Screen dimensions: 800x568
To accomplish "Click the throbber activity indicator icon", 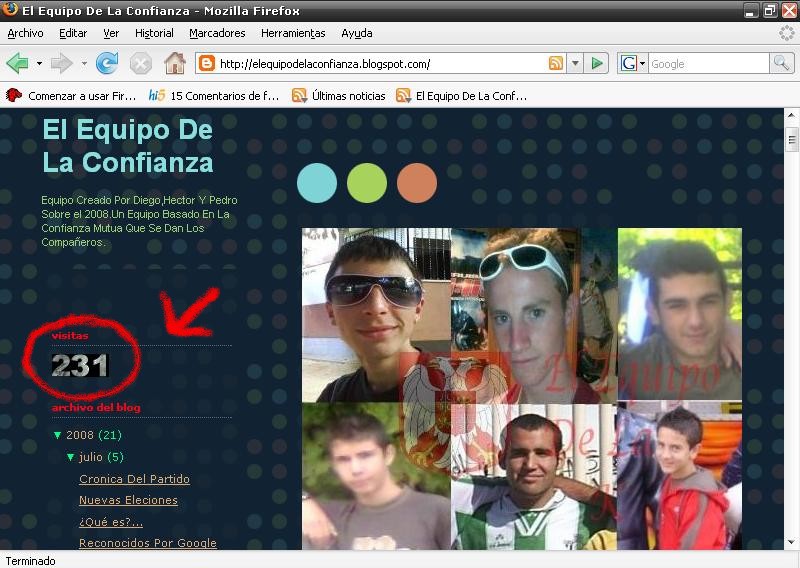I will point(787,34).
